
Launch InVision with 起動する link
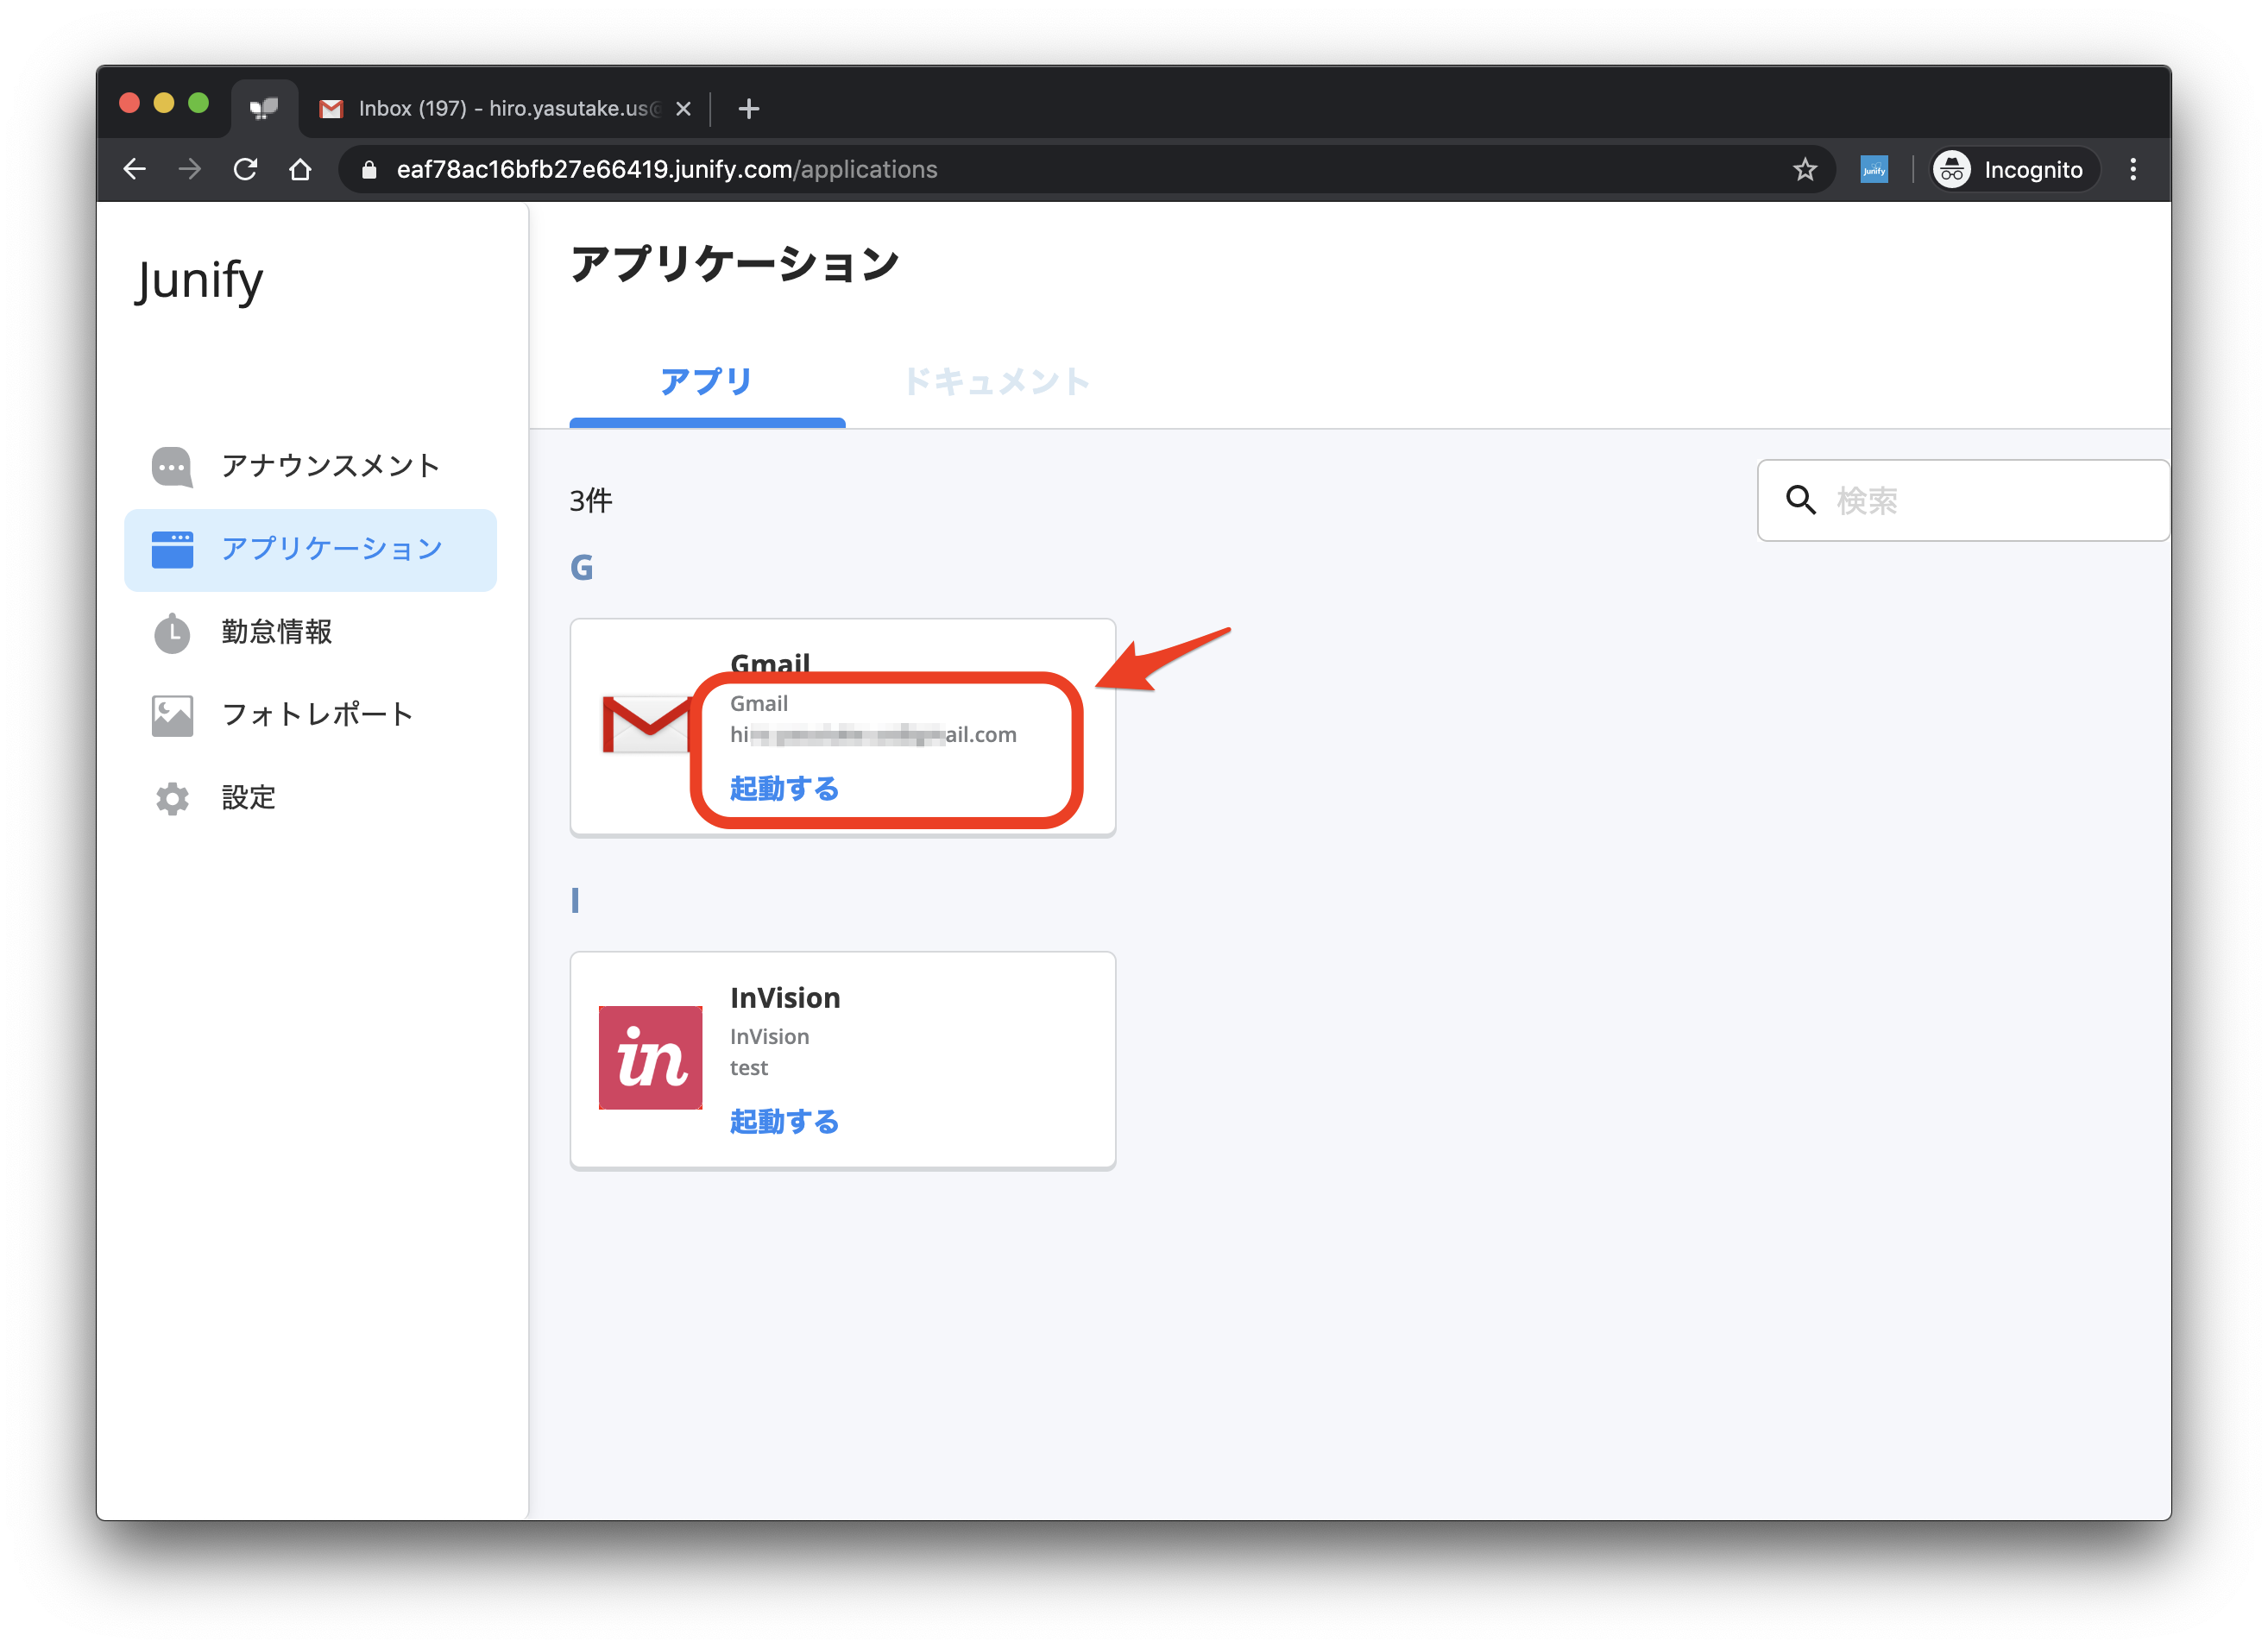784,1121
